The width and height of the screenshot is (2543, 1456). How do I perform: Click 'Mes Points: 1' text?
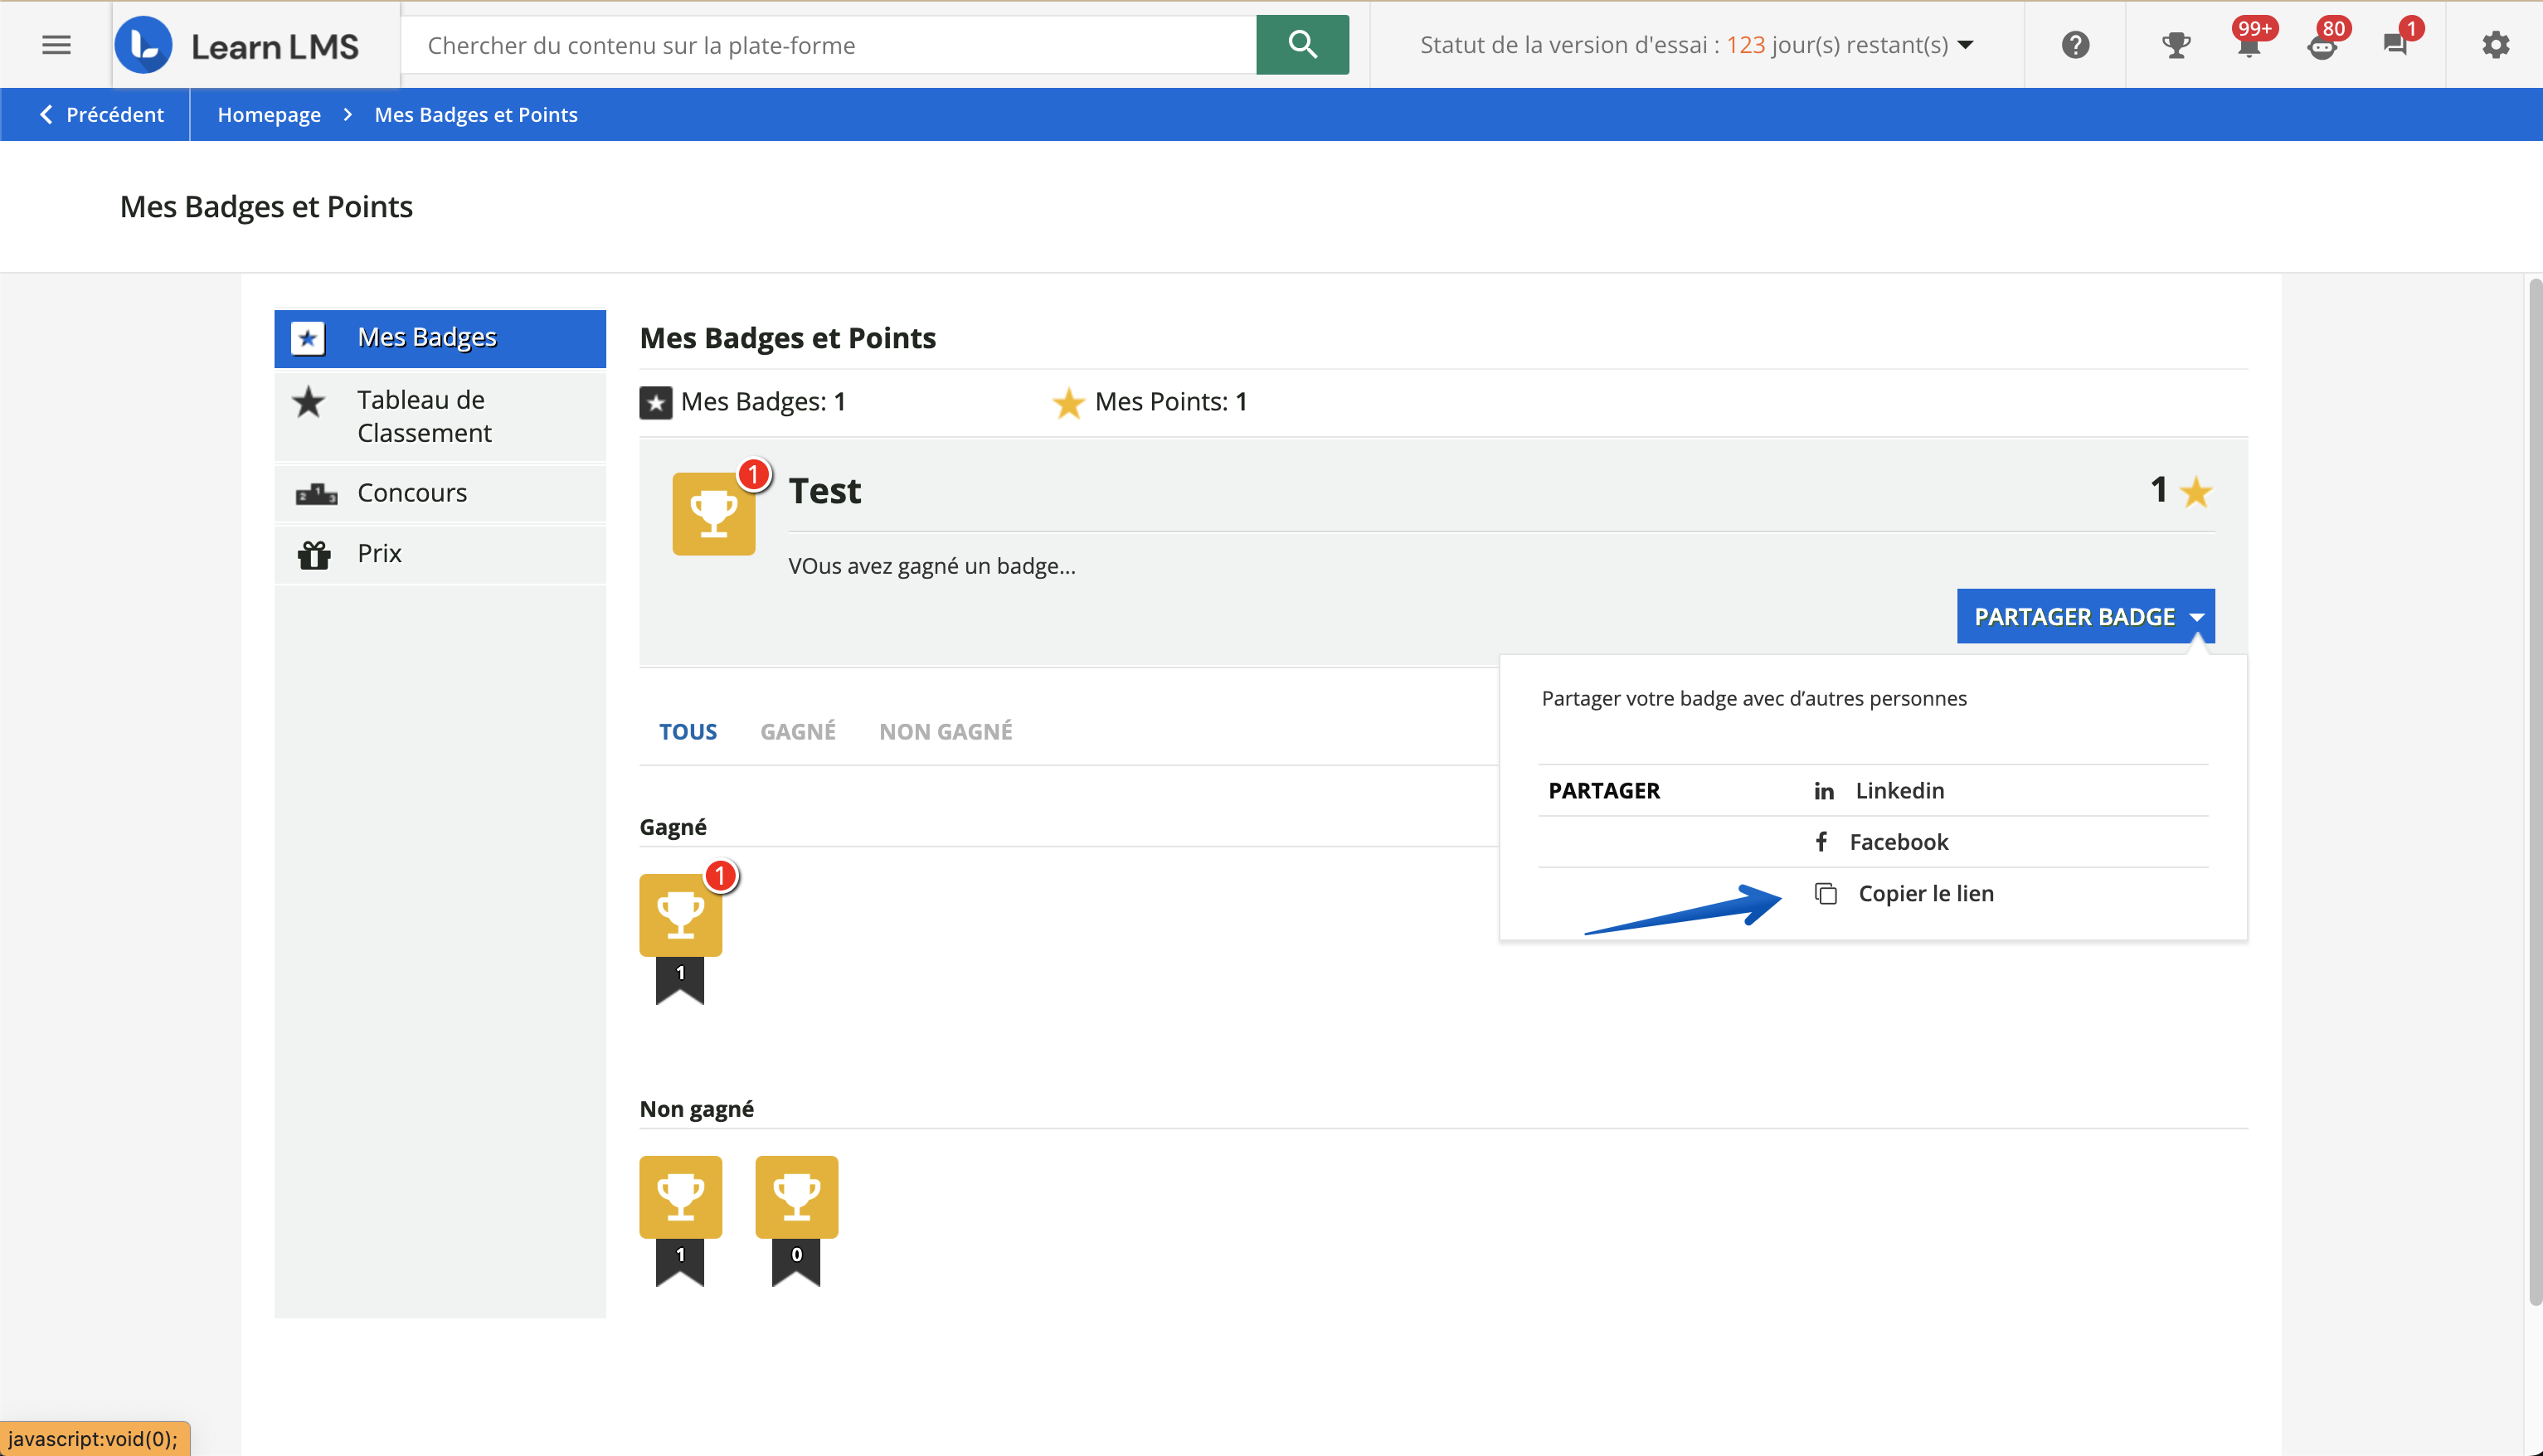tap(1170, 402)
